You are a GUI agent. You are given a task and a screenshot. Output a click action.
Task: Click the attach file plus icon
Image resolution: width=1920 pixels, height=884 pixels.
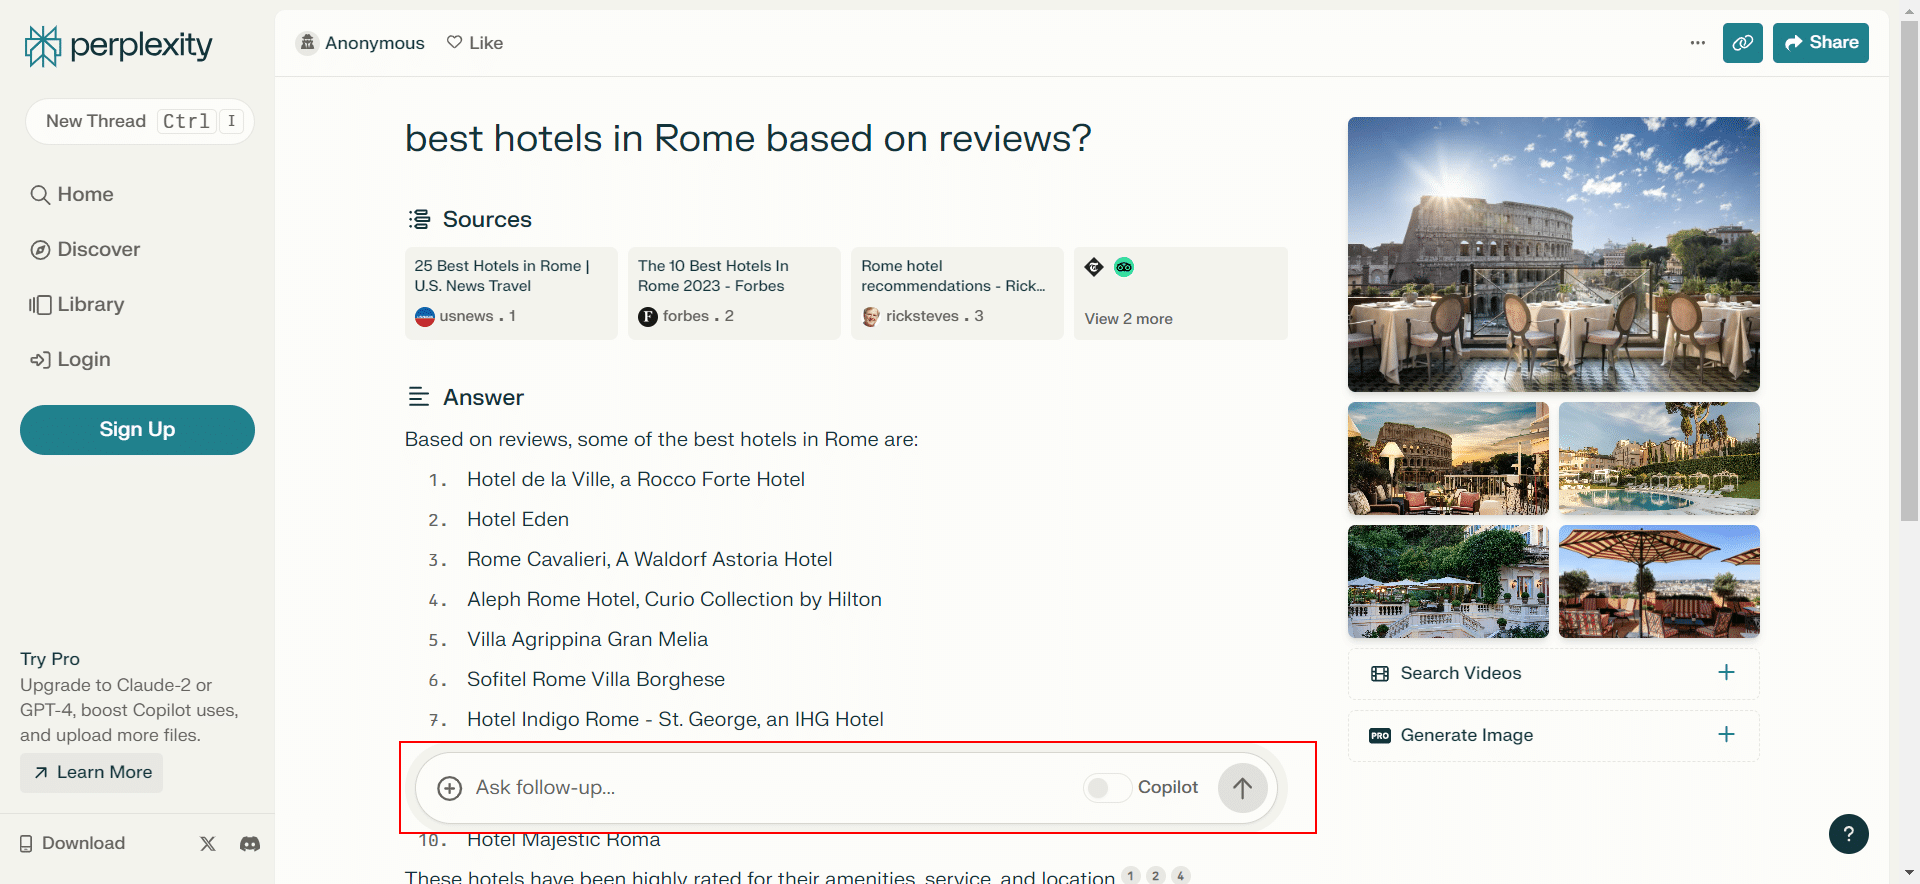[x=450, y=788]
